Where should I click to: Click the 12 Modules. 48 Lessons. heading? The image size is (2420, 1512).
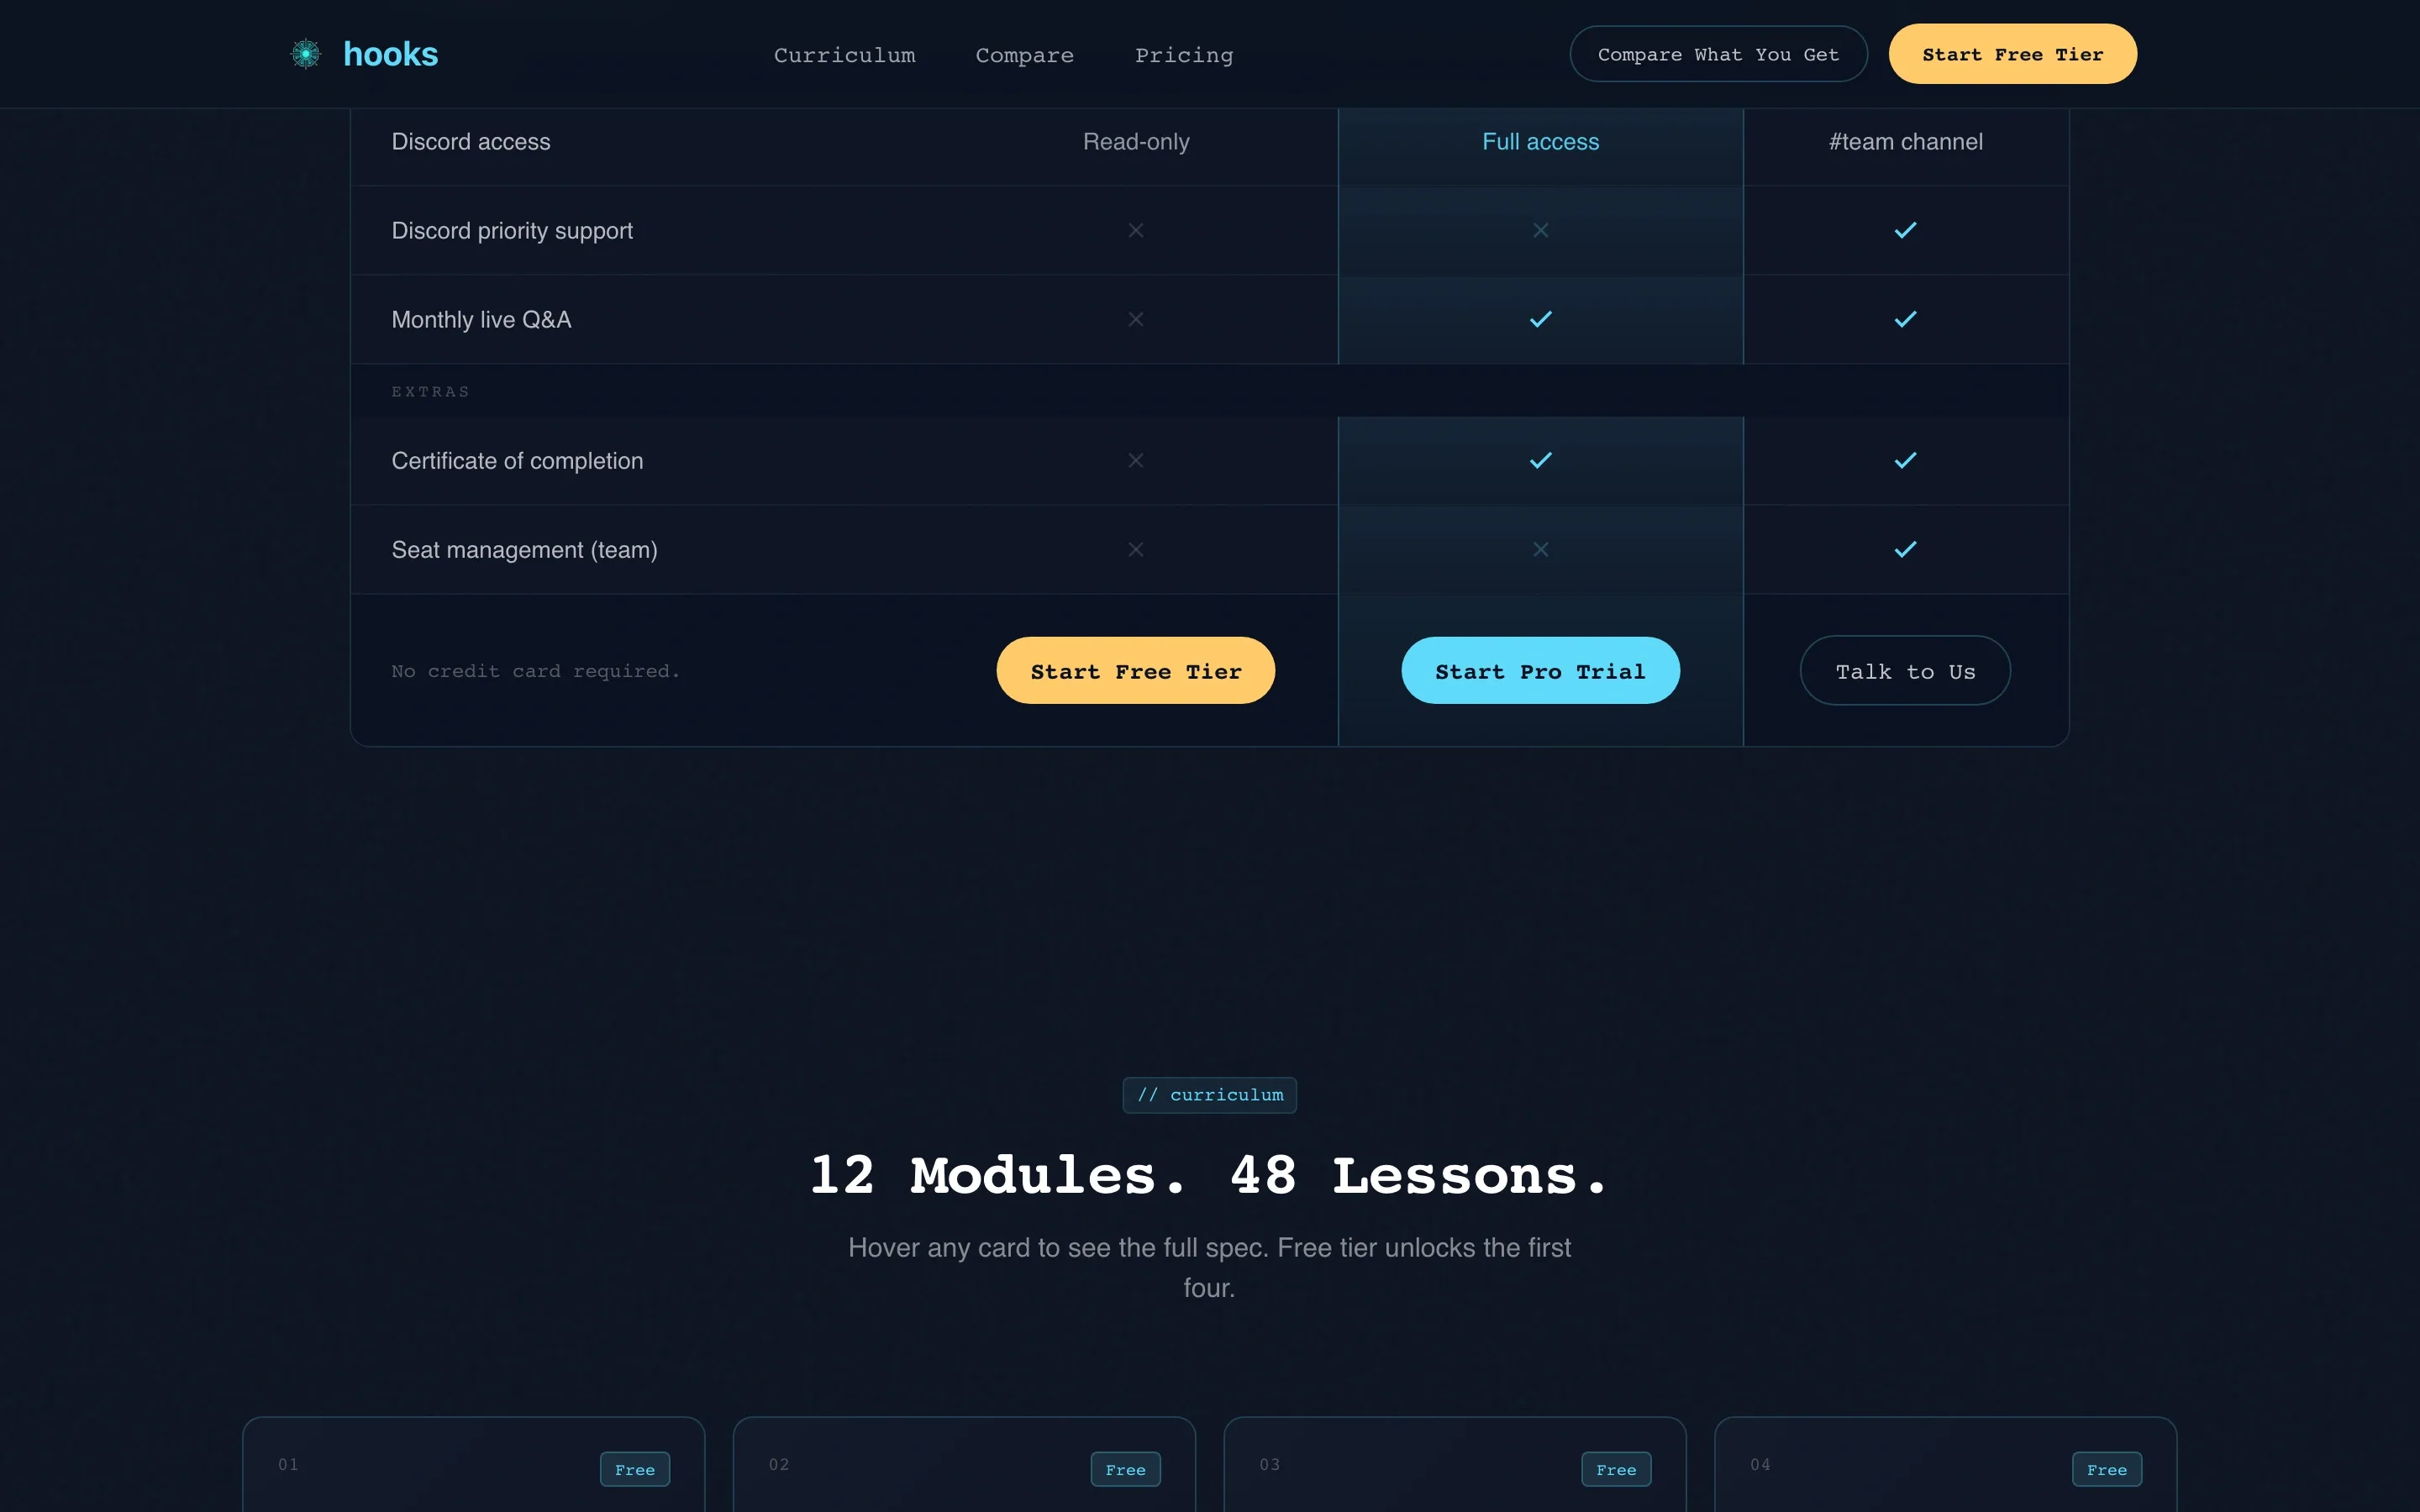1209,1175
